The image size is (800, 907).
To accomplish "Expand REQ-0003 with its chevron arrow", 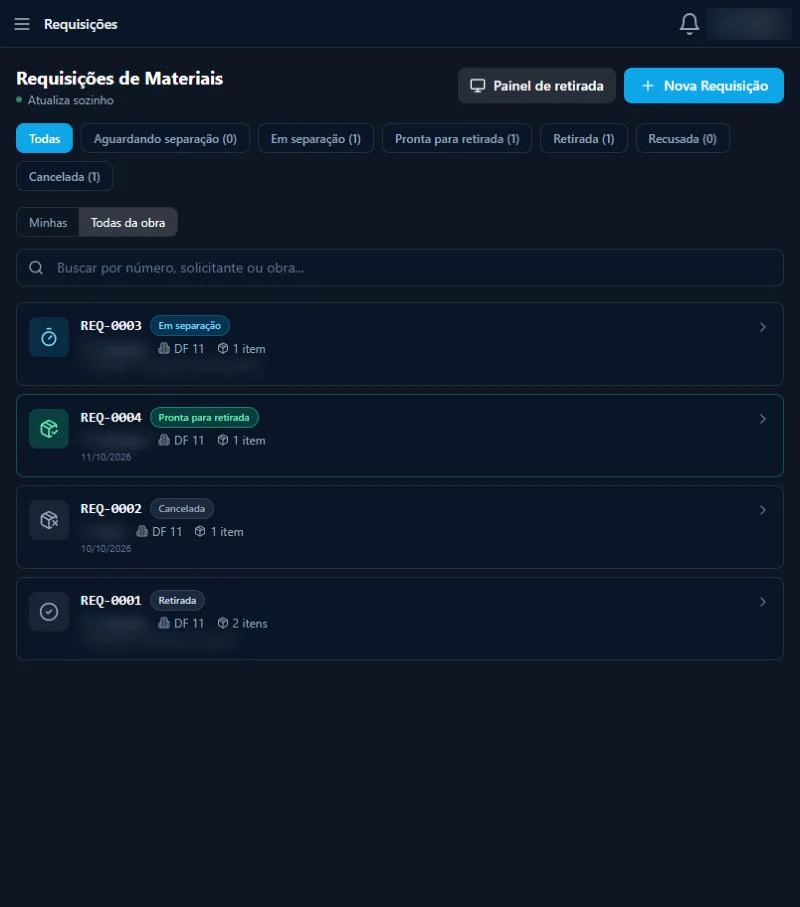I will [762, 327].
